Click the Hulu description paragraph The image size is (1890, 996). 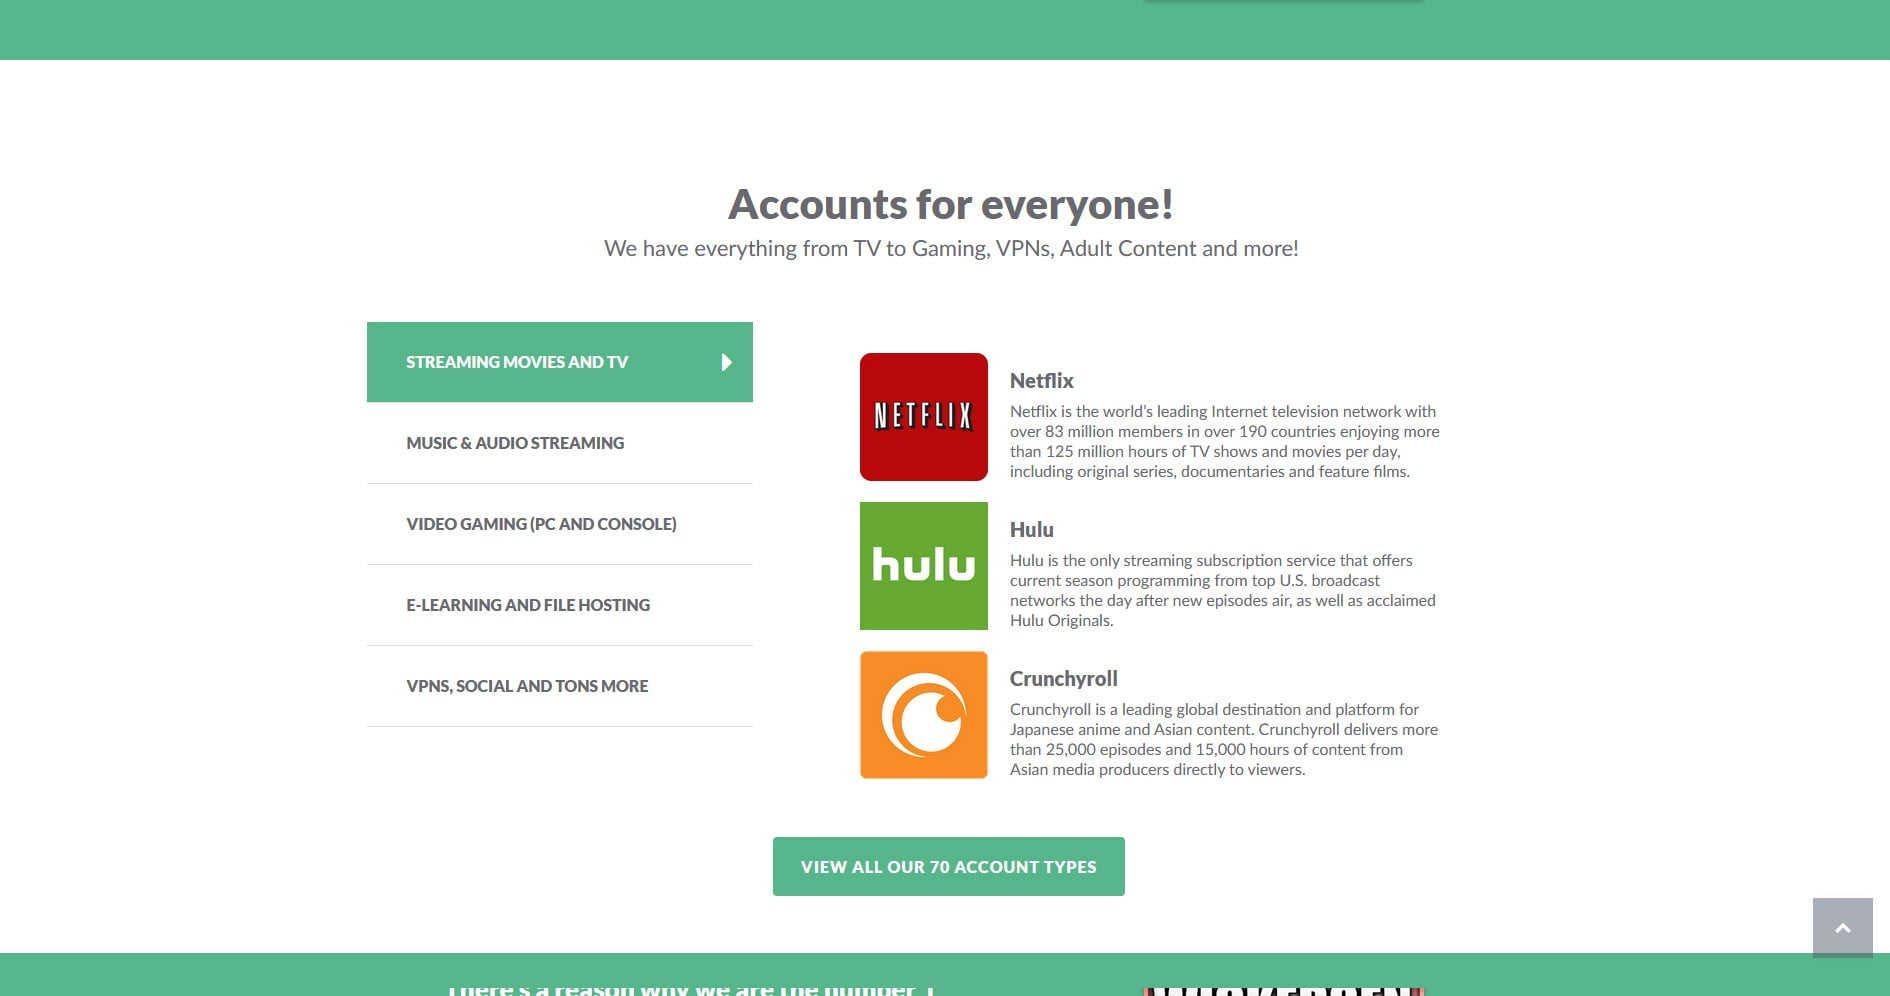[x=1223, y=590]
